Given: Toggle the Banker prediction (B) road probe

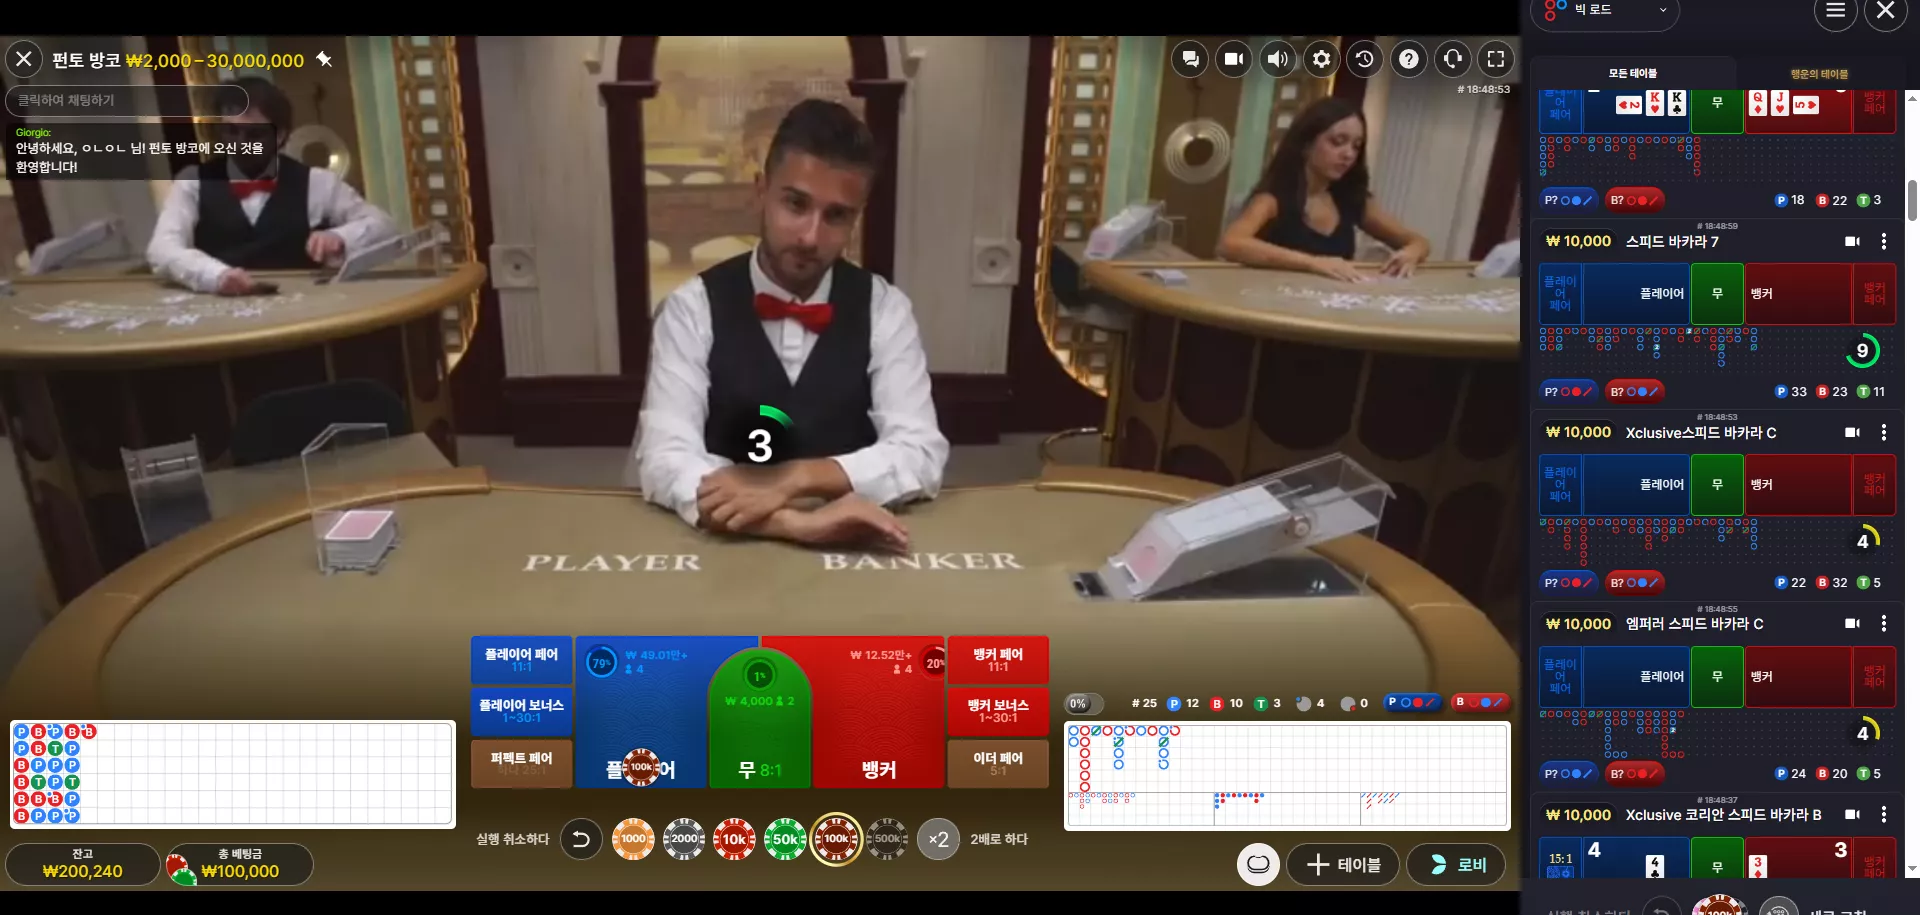Looking at the screenshot, I should pos(1480,702).
